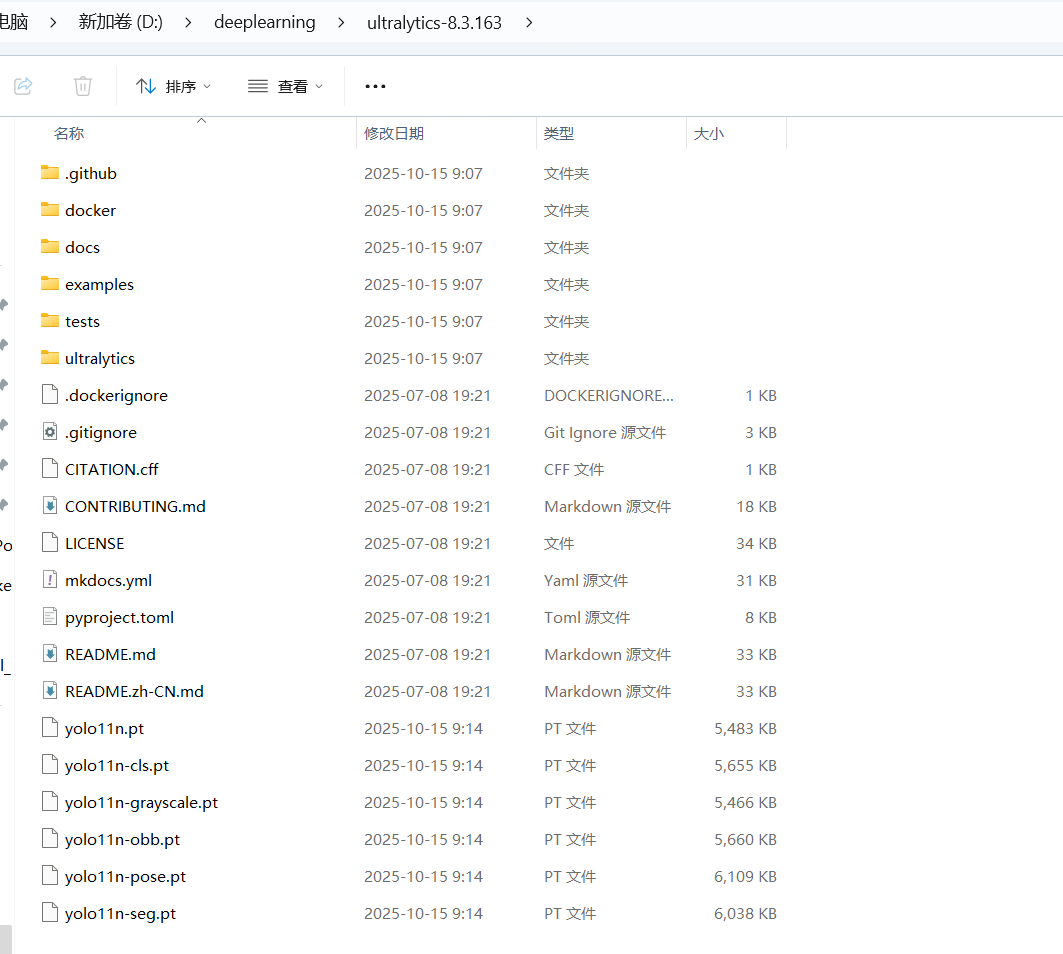
Task: Select the file name README.zh-CN.md
Action: pyautogui.click(x=134, y=692)
